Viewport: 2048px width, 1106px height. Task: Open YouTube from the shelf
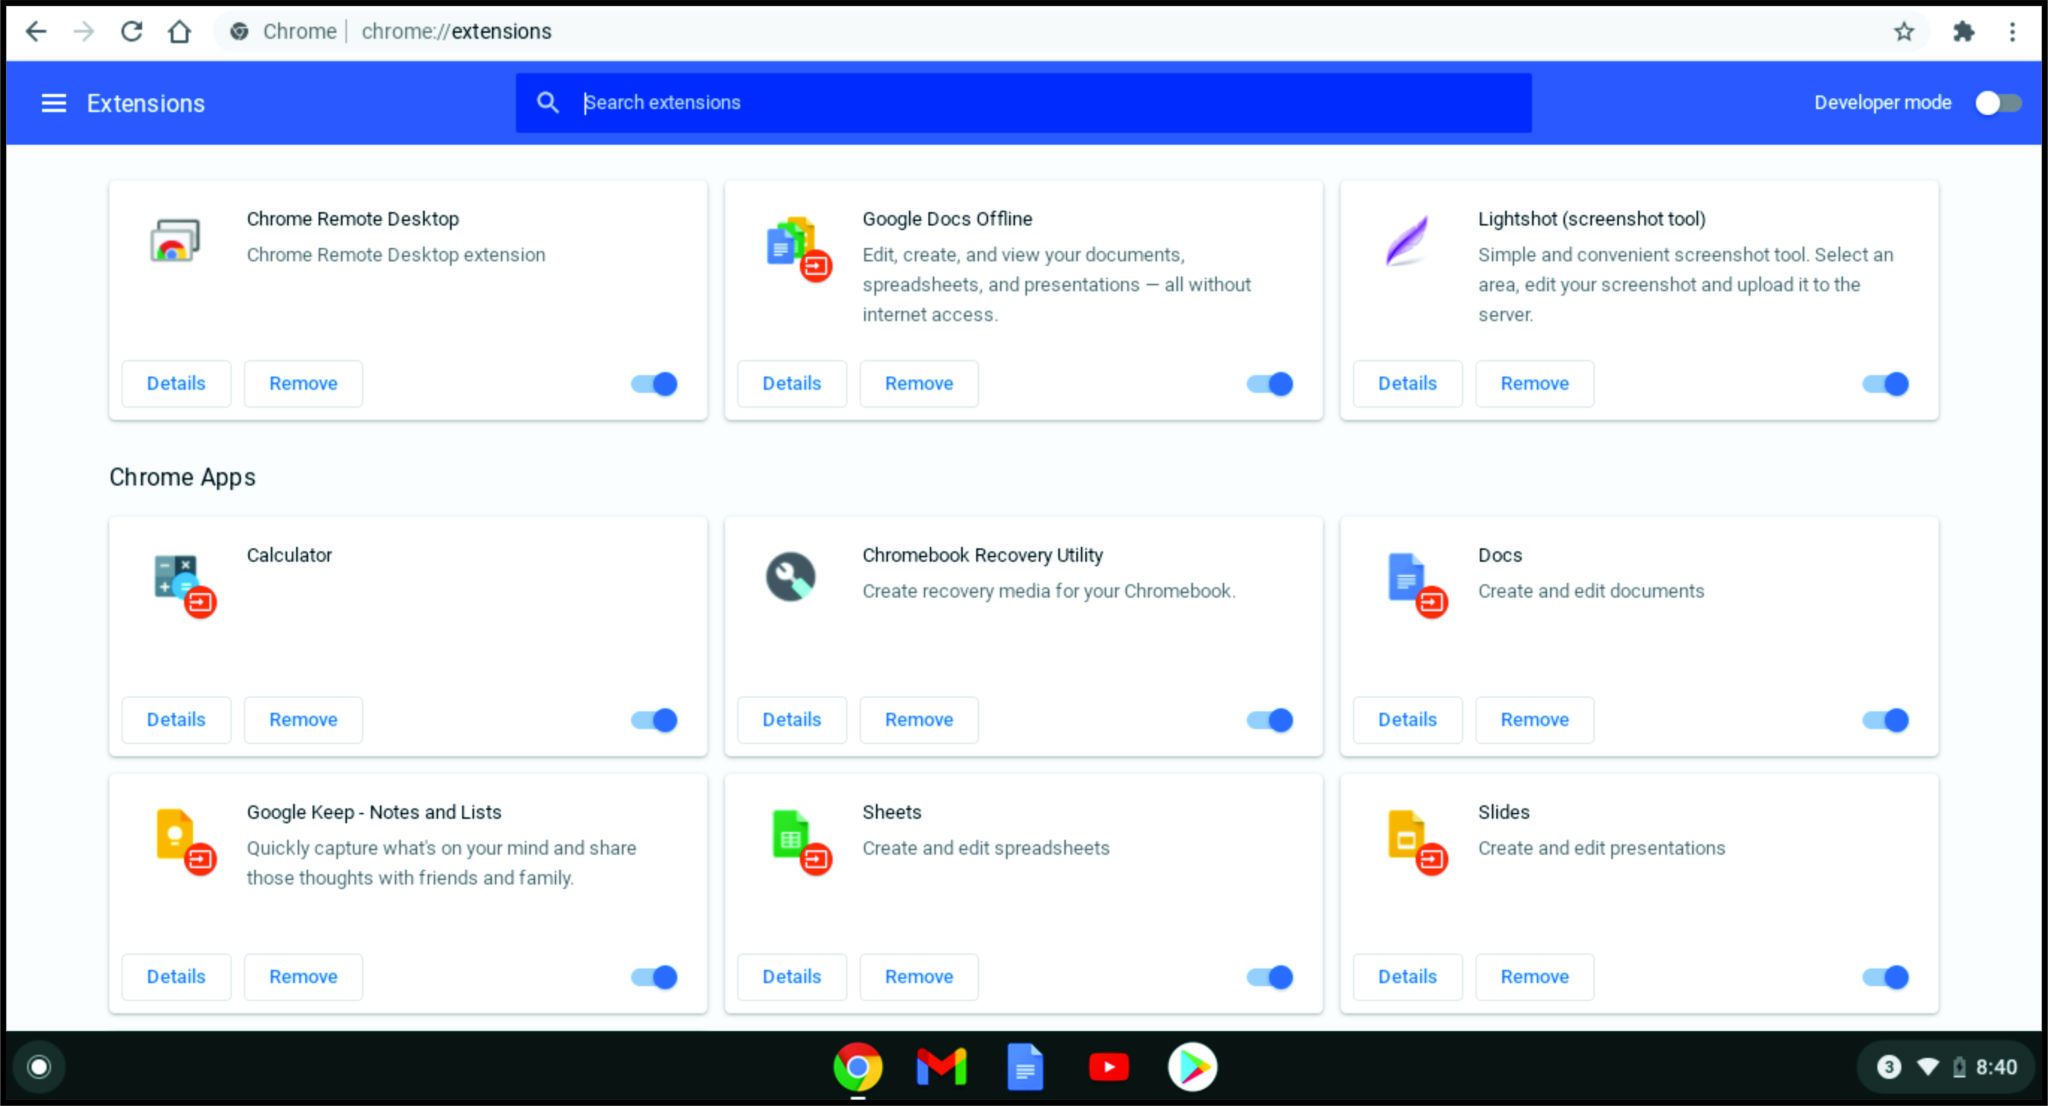(1109, 1066)
